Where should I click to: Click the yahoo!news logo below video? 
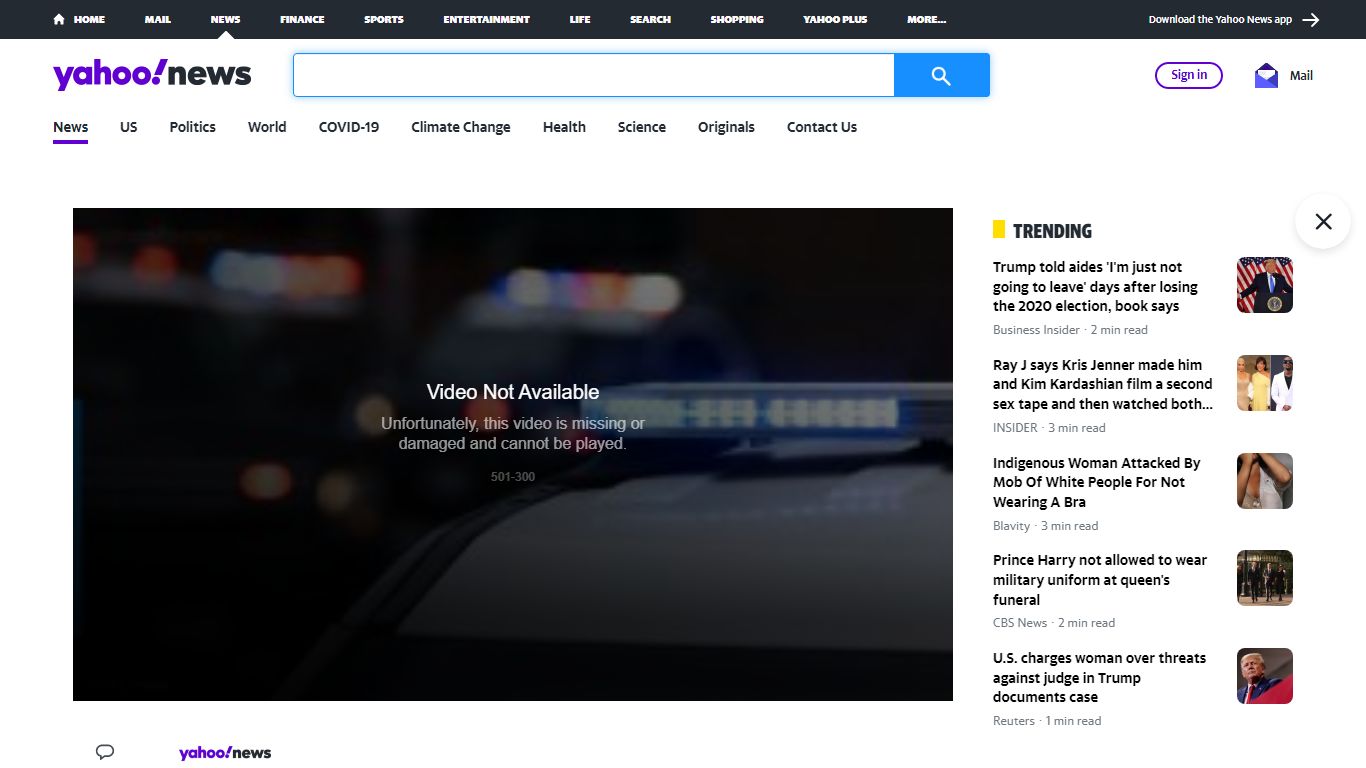tap(225, 752)
